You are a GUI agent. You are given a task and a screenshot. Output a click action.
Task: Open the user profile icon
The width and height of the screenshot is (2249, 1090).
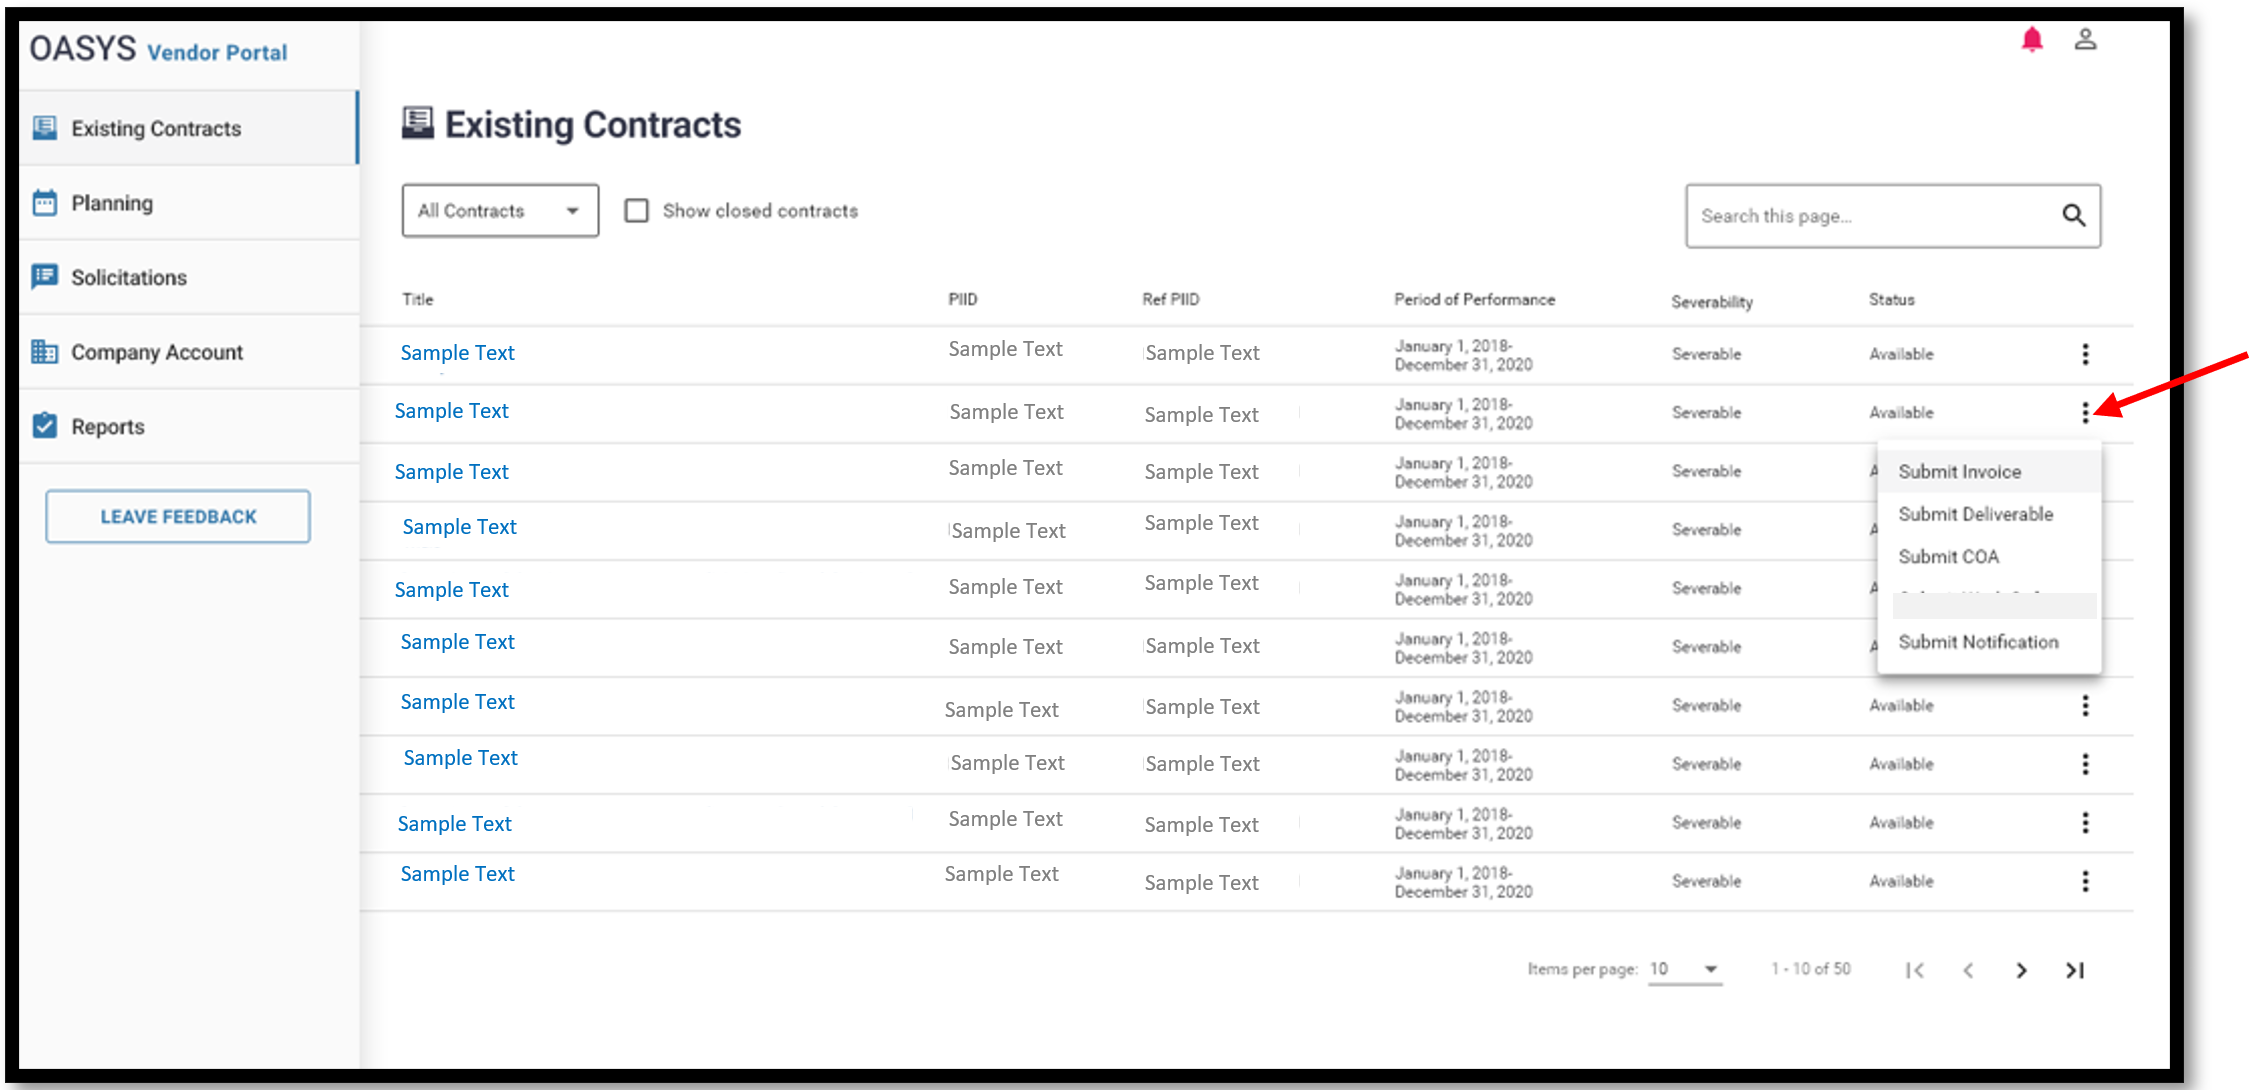pos(2085,40)
